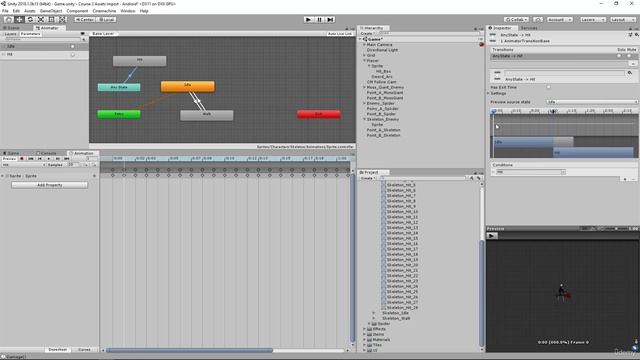
Task: Click Add Property button
Action: pyautogui.click(x=49, y=185)
